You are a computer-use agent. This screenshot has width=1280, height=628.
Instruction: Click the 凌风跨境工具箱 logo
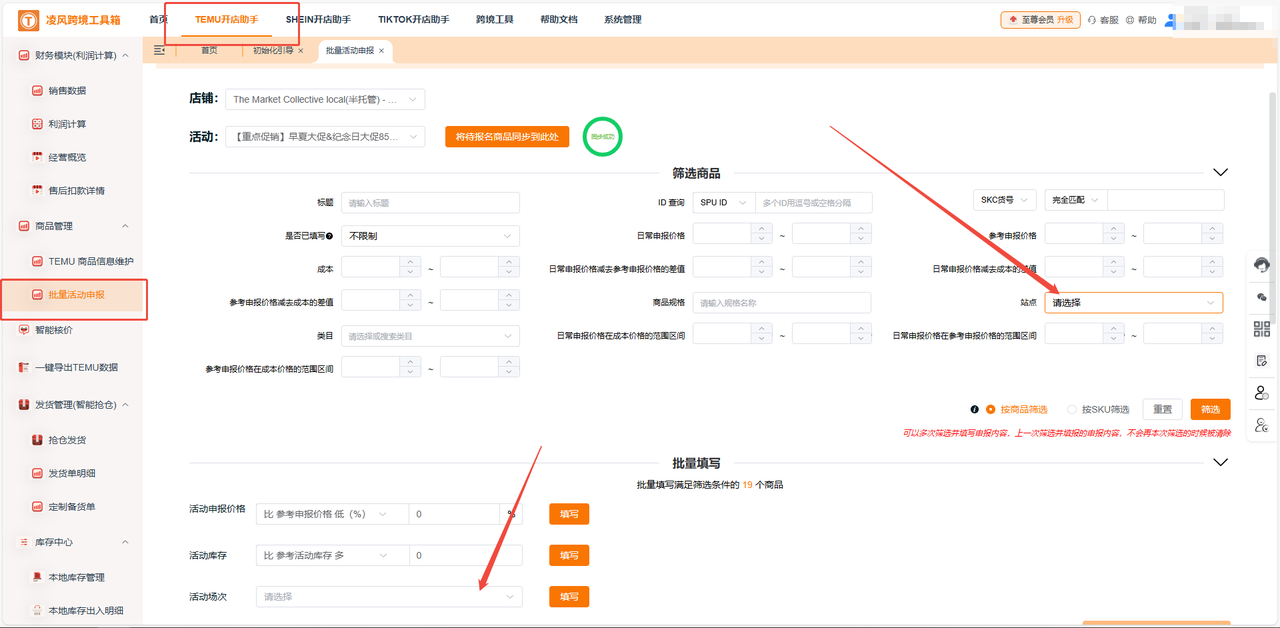click(62, 18)
